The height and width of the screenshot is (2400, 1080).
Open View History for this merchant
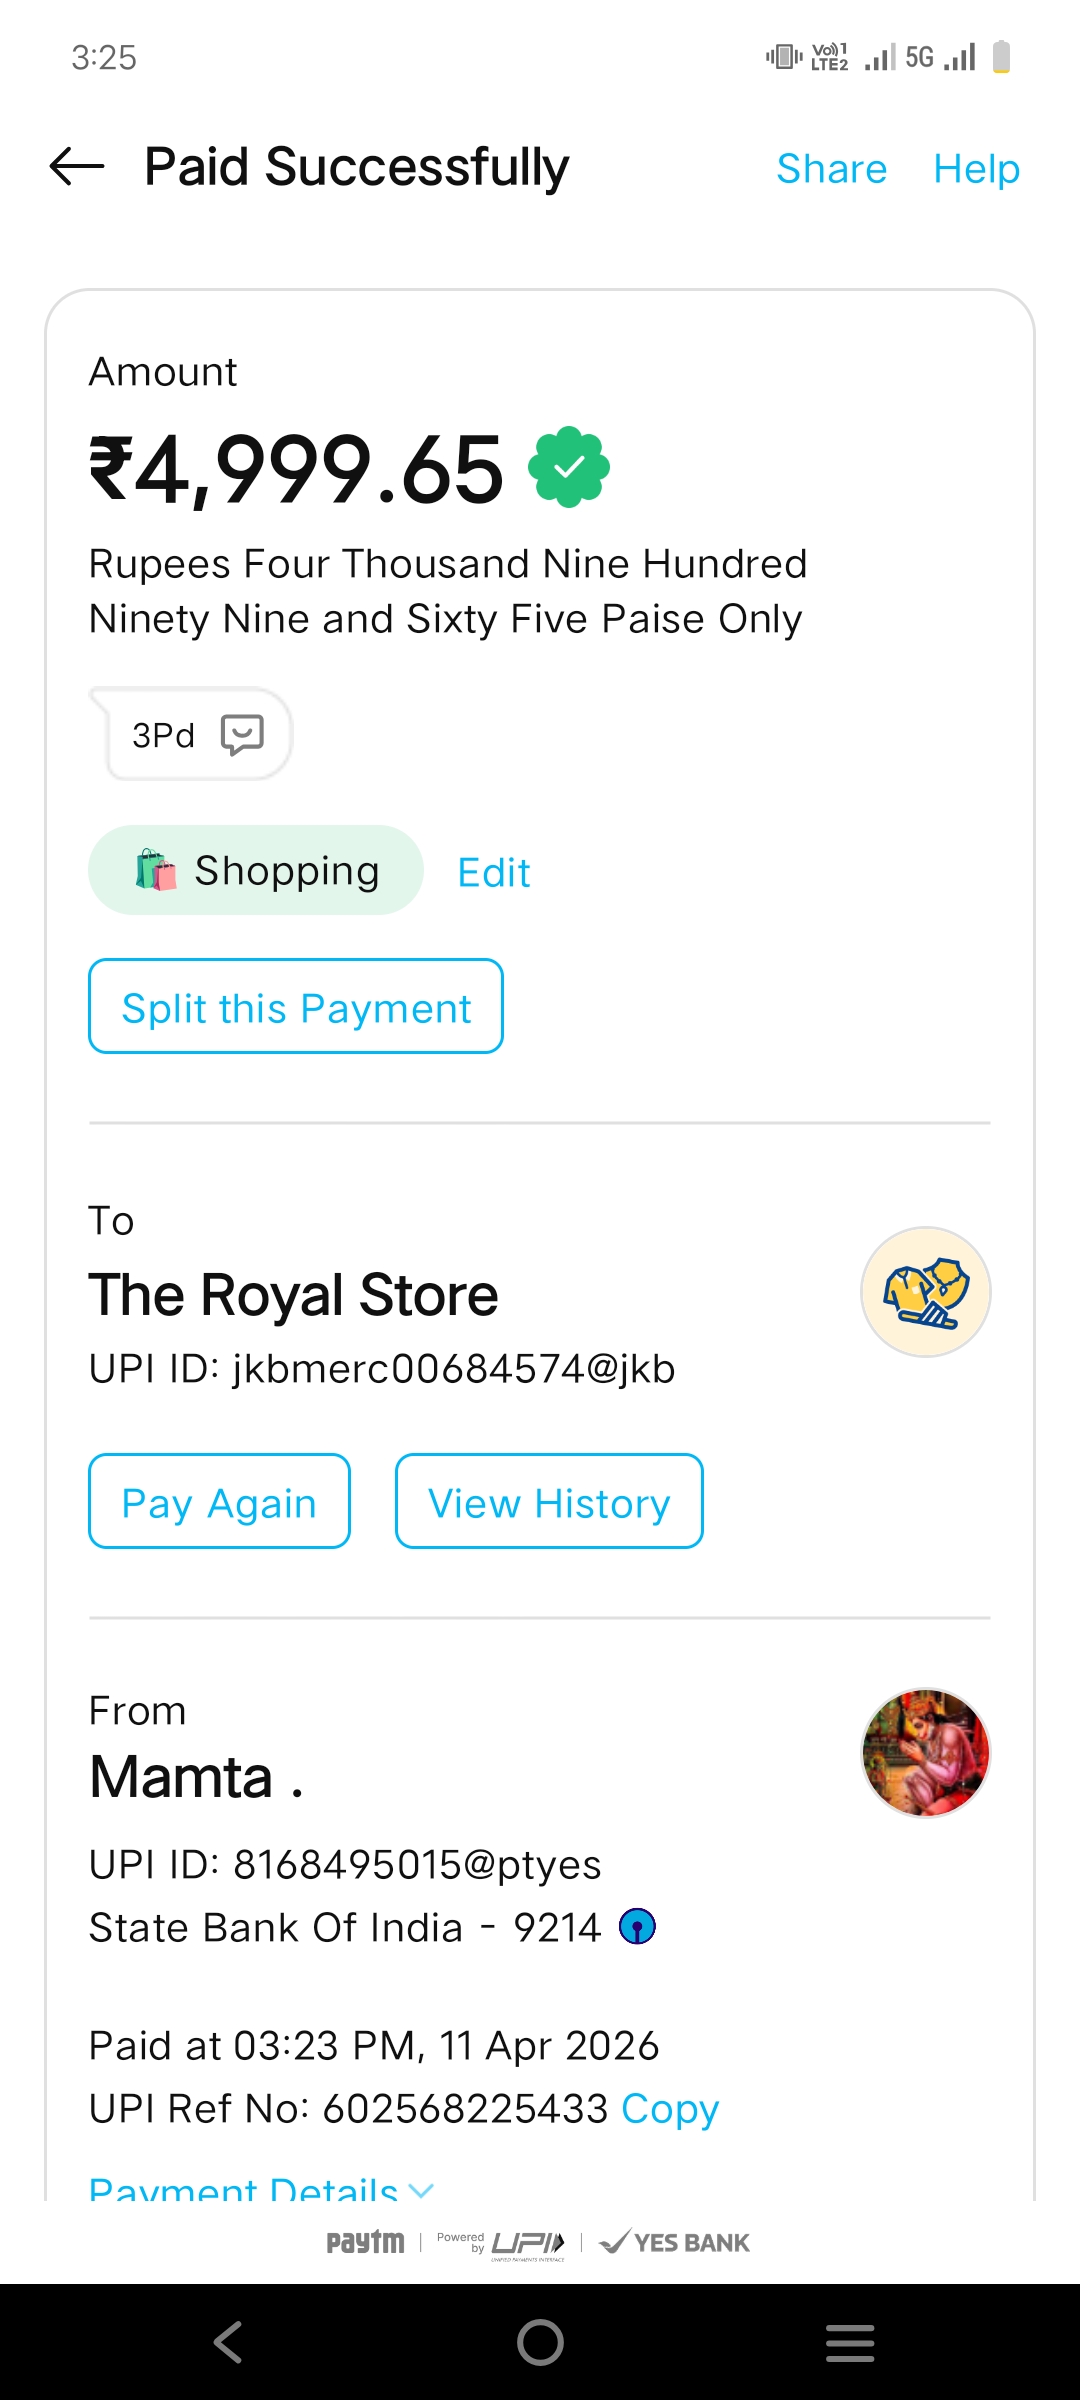tap(549, 1501)
